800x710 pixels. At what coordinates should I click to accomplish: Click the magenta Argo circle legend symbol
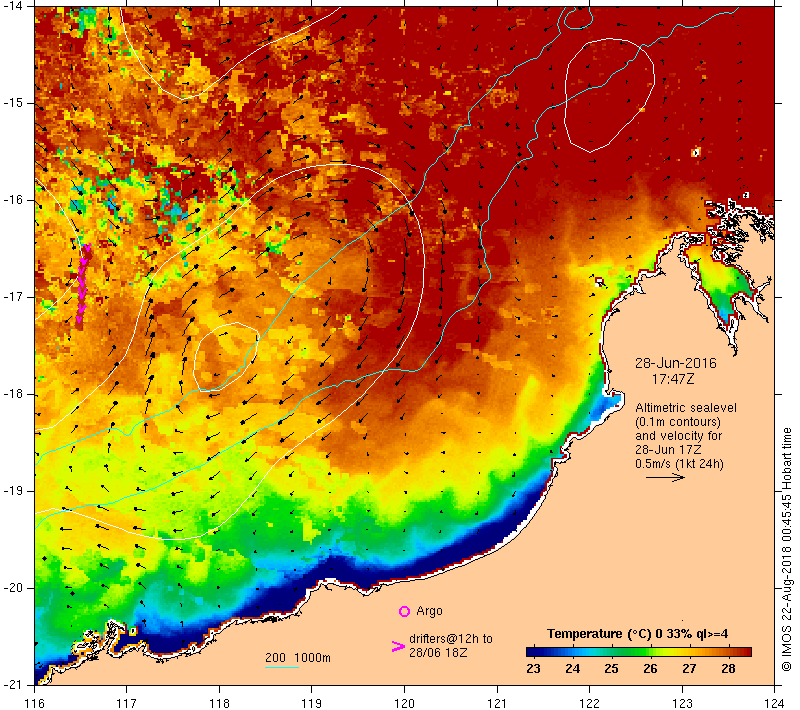(x=404, y=611)
